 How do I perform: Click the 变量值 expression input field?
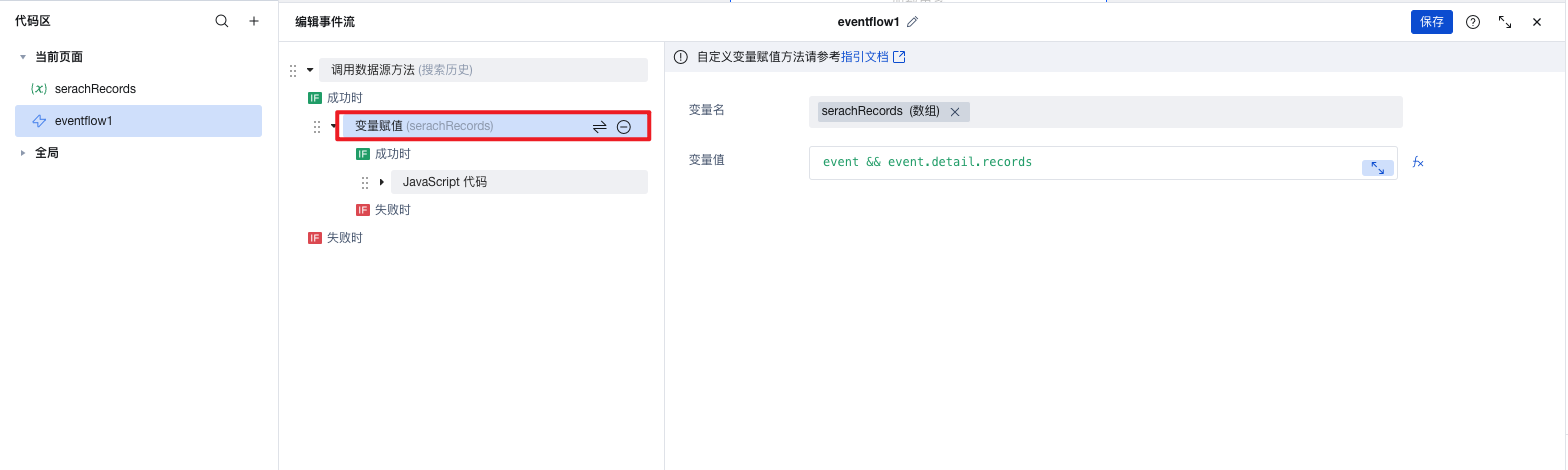1103,163
